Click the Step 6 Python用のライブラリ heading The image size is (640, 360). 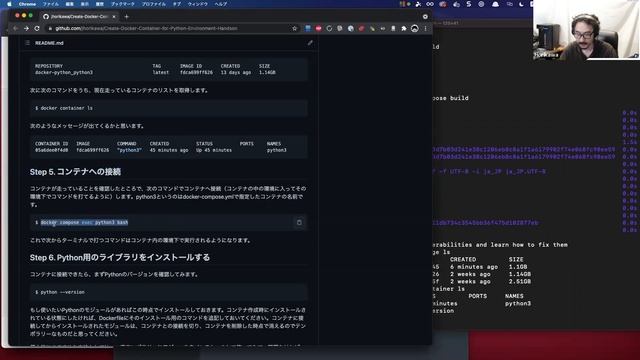[x=120, y=258]
